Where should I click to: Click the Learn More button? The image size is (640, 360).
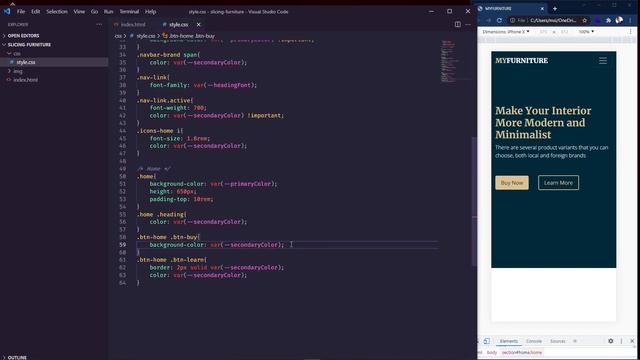click(x=558, y=182)
